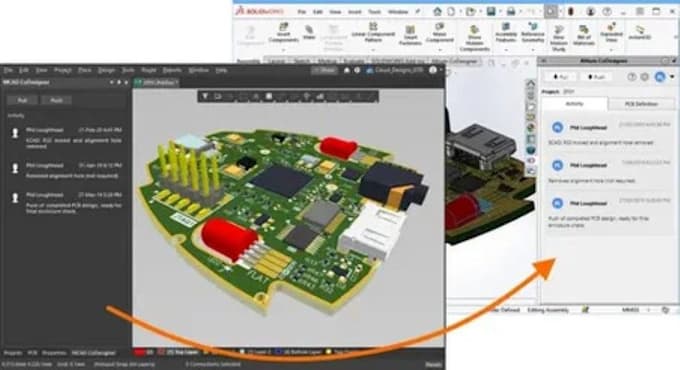Open the File menu in Altium
This screenshot has width=680, height=370.
tap(8, 70)
